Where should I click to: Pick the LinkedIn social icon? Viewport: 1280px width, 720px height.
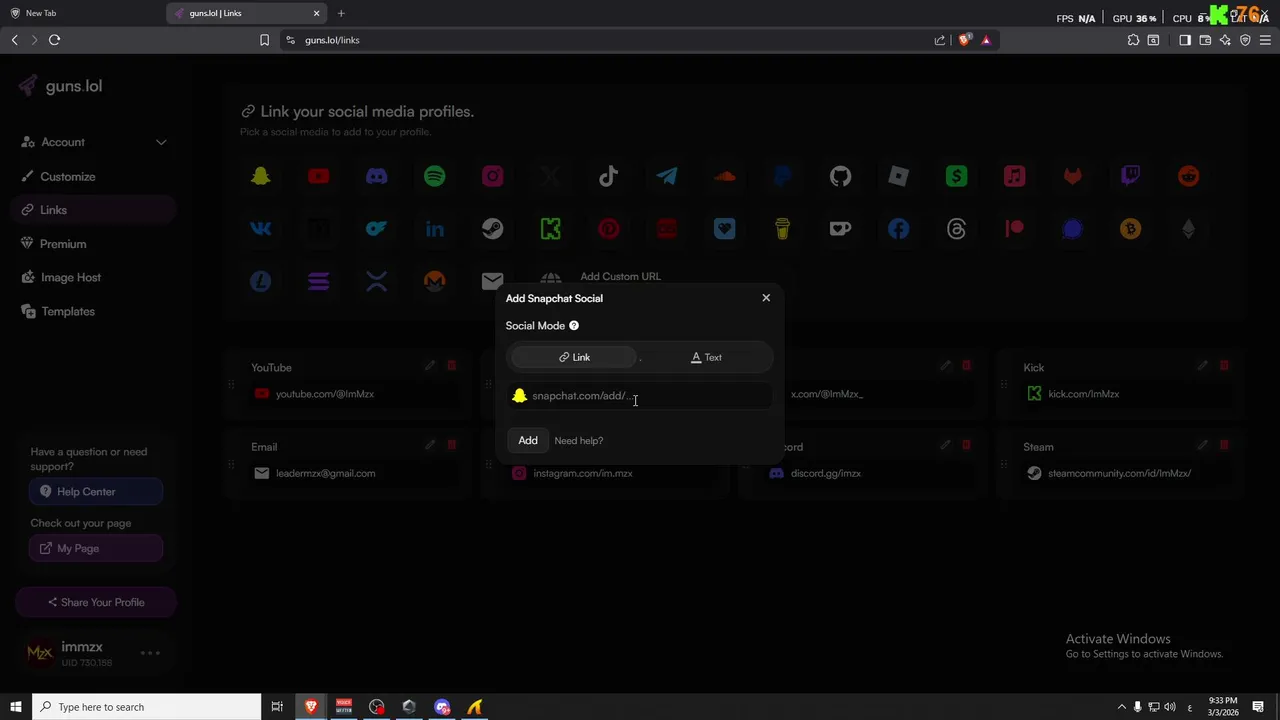pos(435,229)
